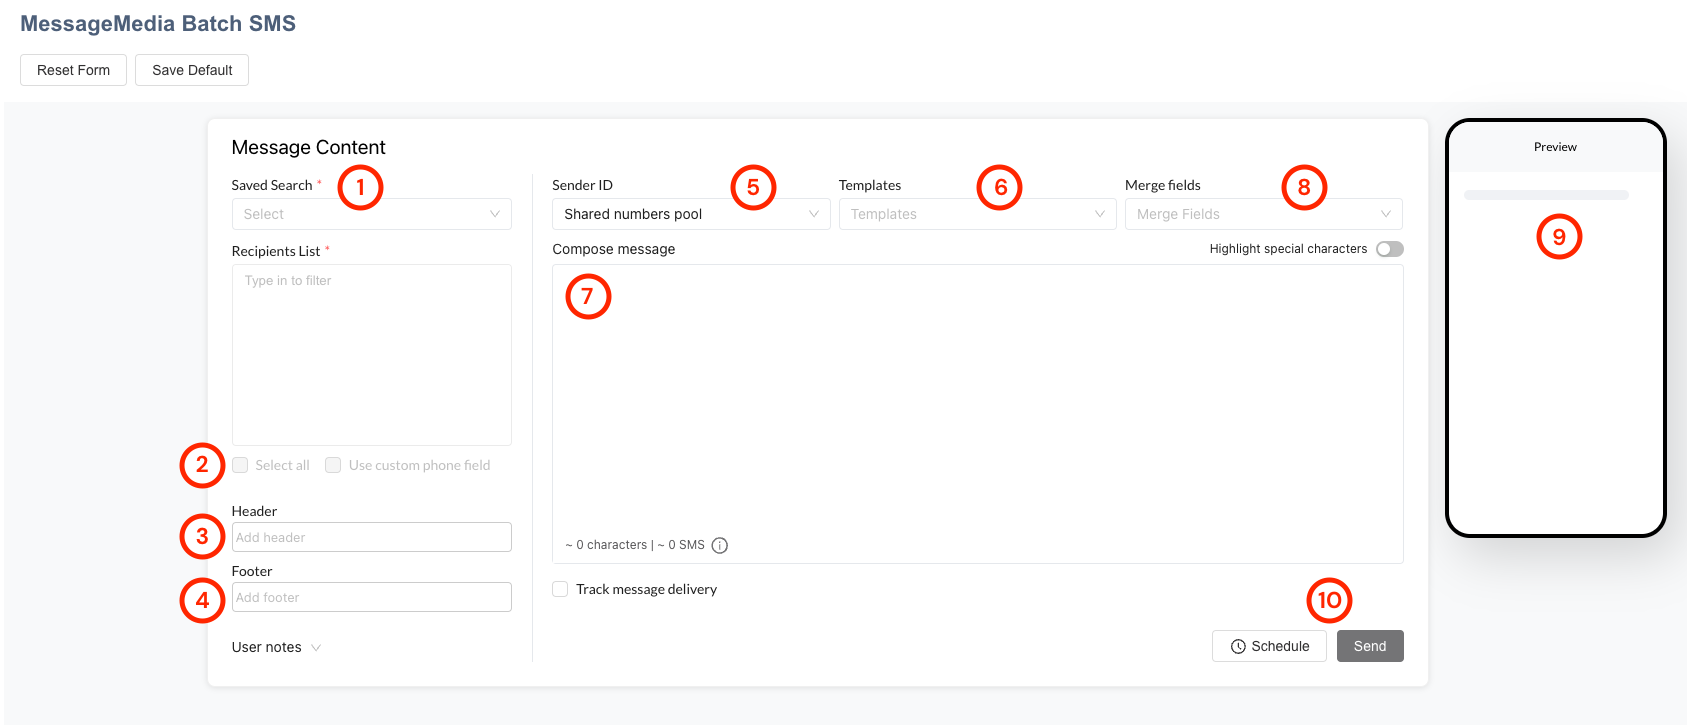The image size is (1687, 725).
Task: Tick Track message delivery checkbox
Action: [560, 589]
